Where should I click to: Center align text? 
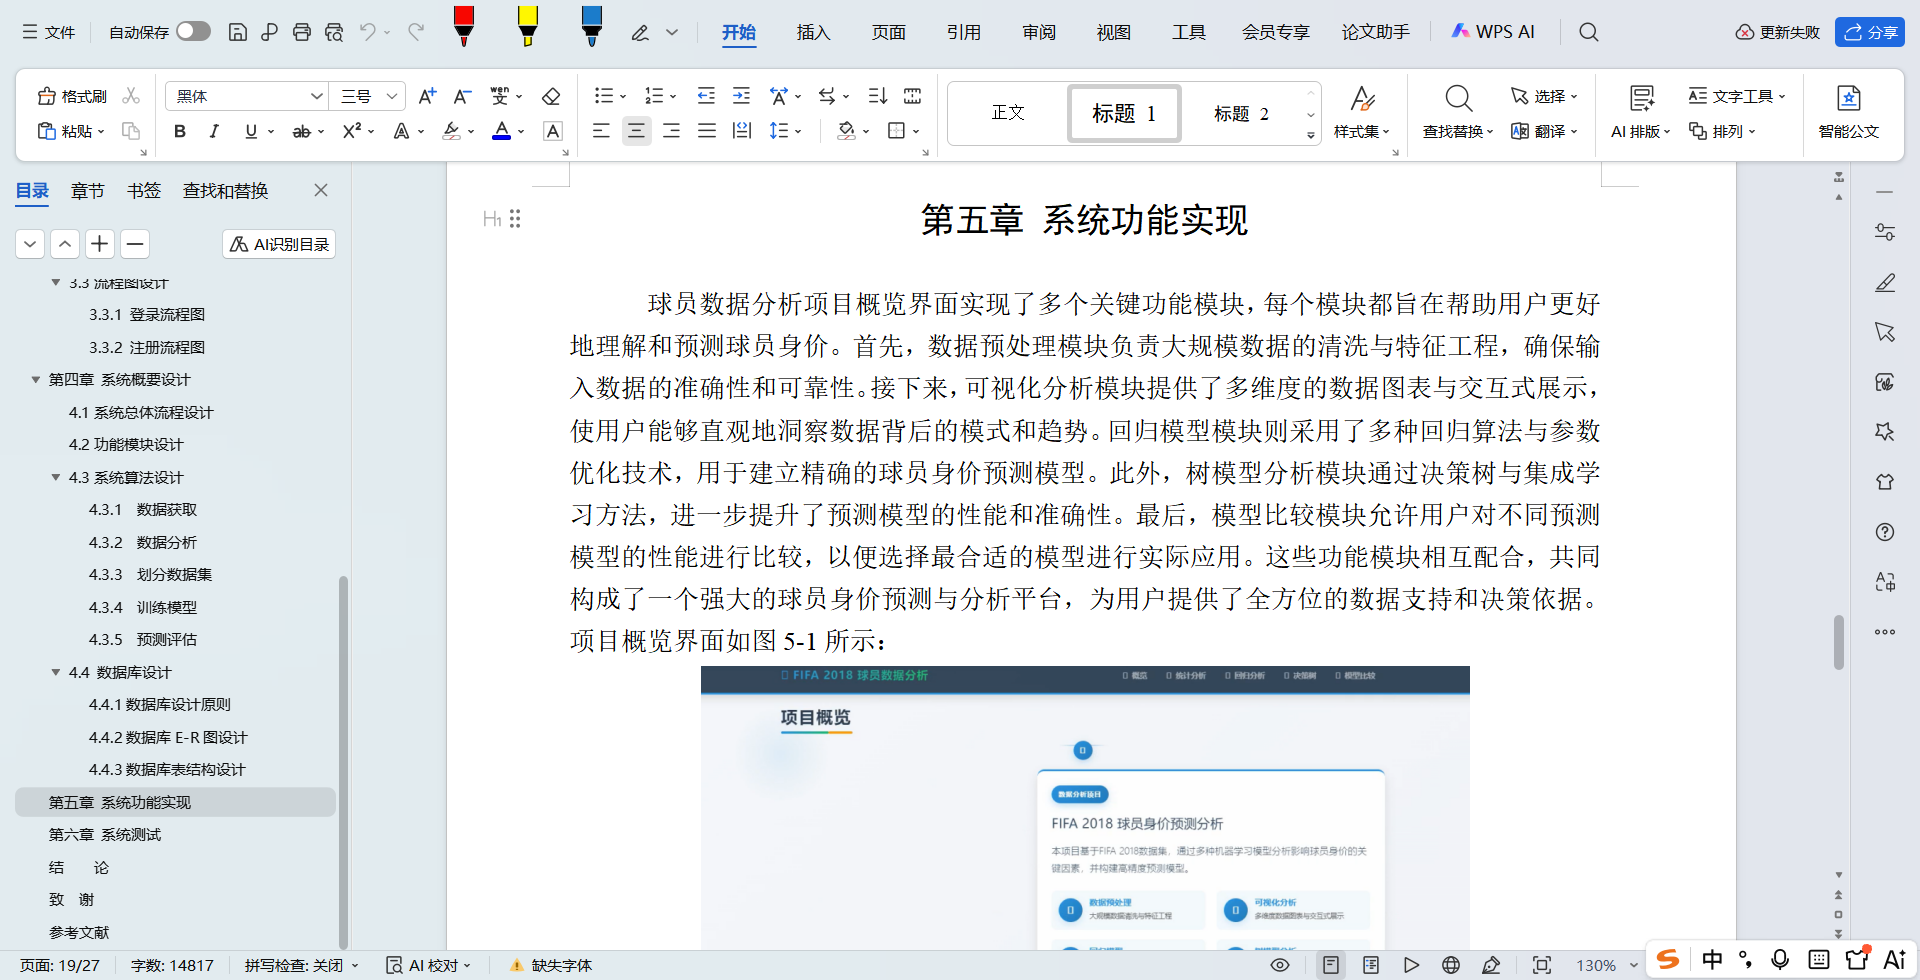click(x=636, y=131)
